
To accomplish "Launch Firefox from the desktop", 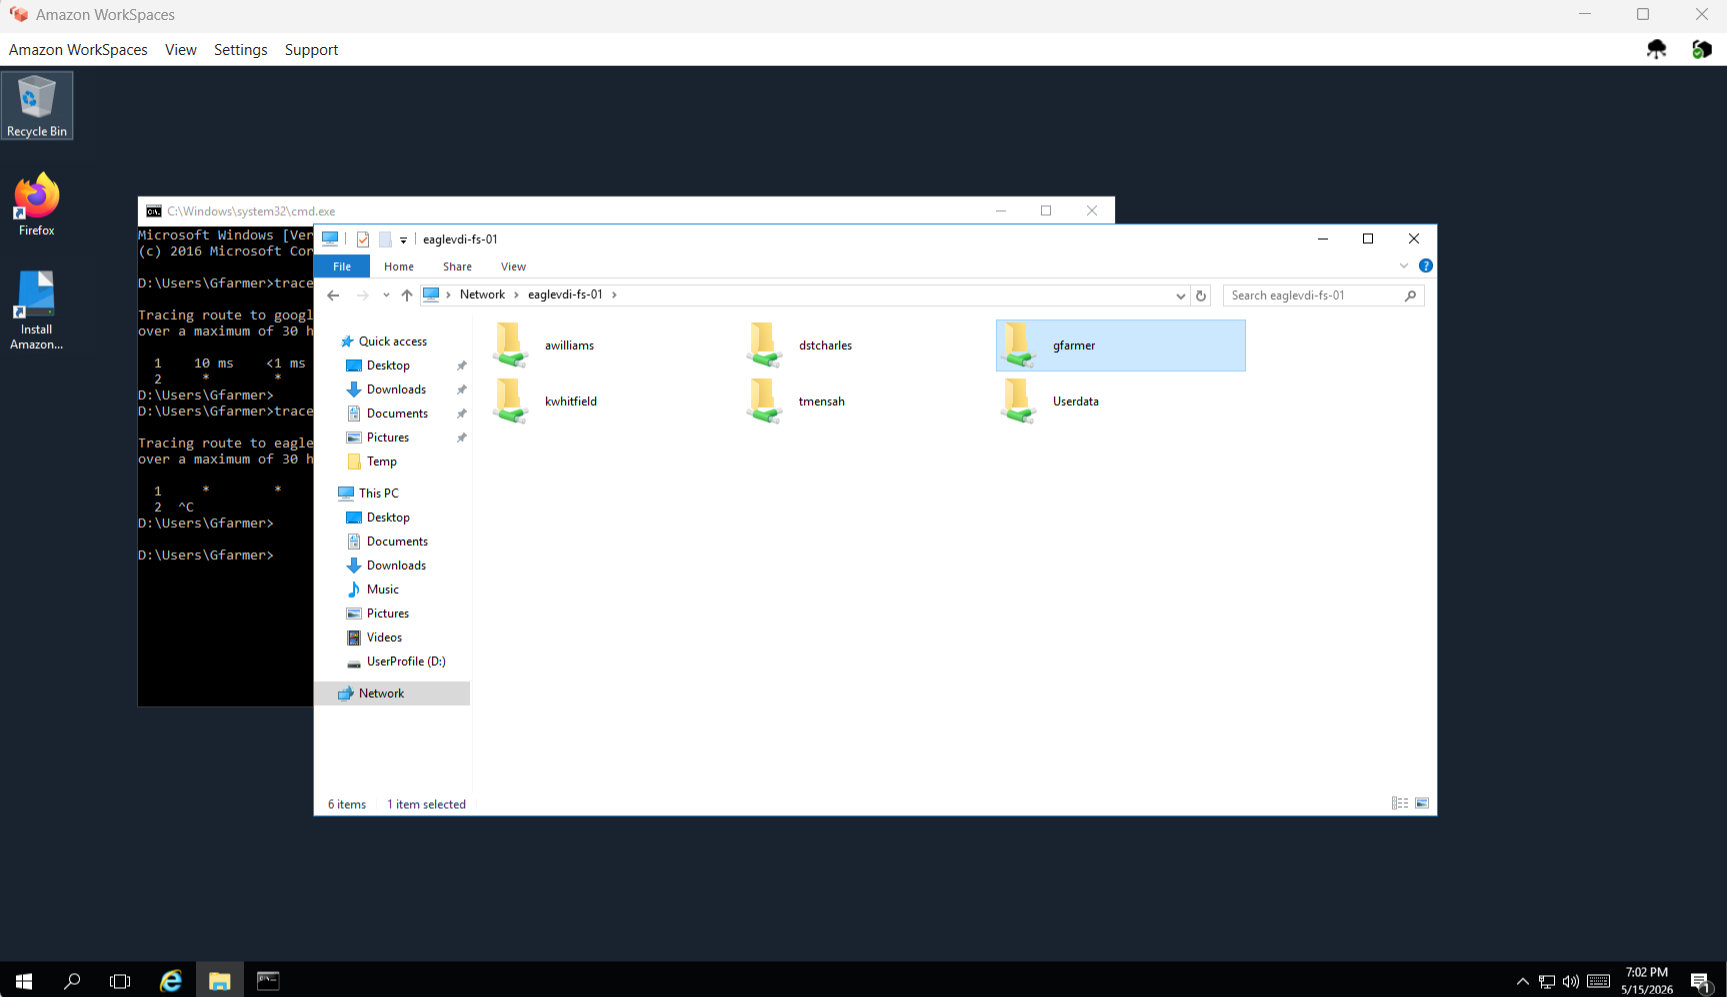I will point(37,205).
